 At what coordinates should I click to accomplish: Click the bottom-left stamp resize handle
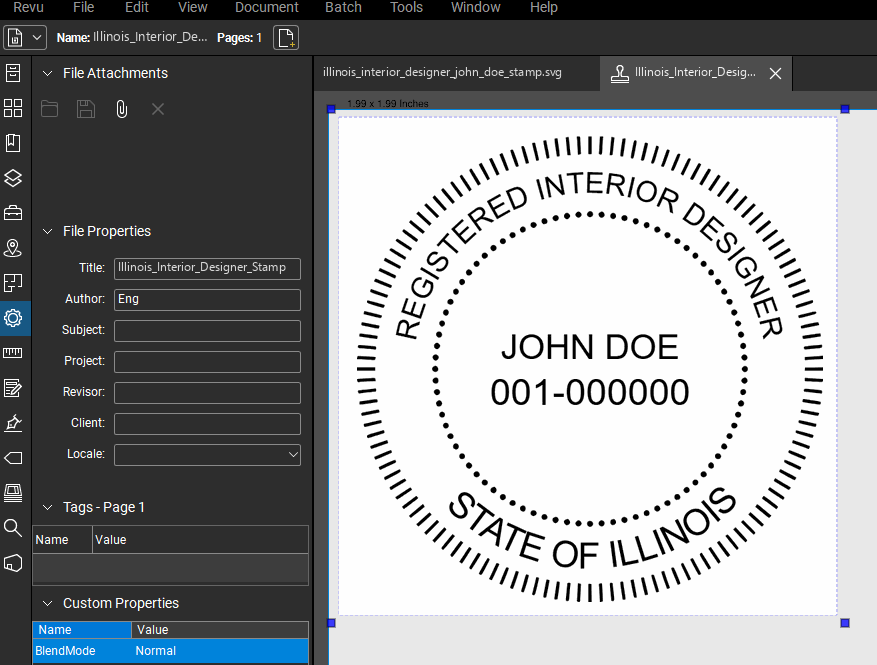(x=331, y=623)
